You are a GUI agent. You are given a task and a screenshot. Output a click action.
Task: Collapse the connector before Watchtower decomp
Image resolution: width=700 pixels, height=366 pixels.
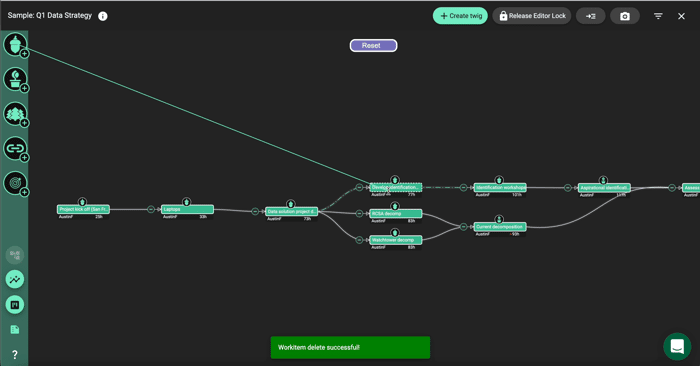pyautogui.click(x=359, y=240)
